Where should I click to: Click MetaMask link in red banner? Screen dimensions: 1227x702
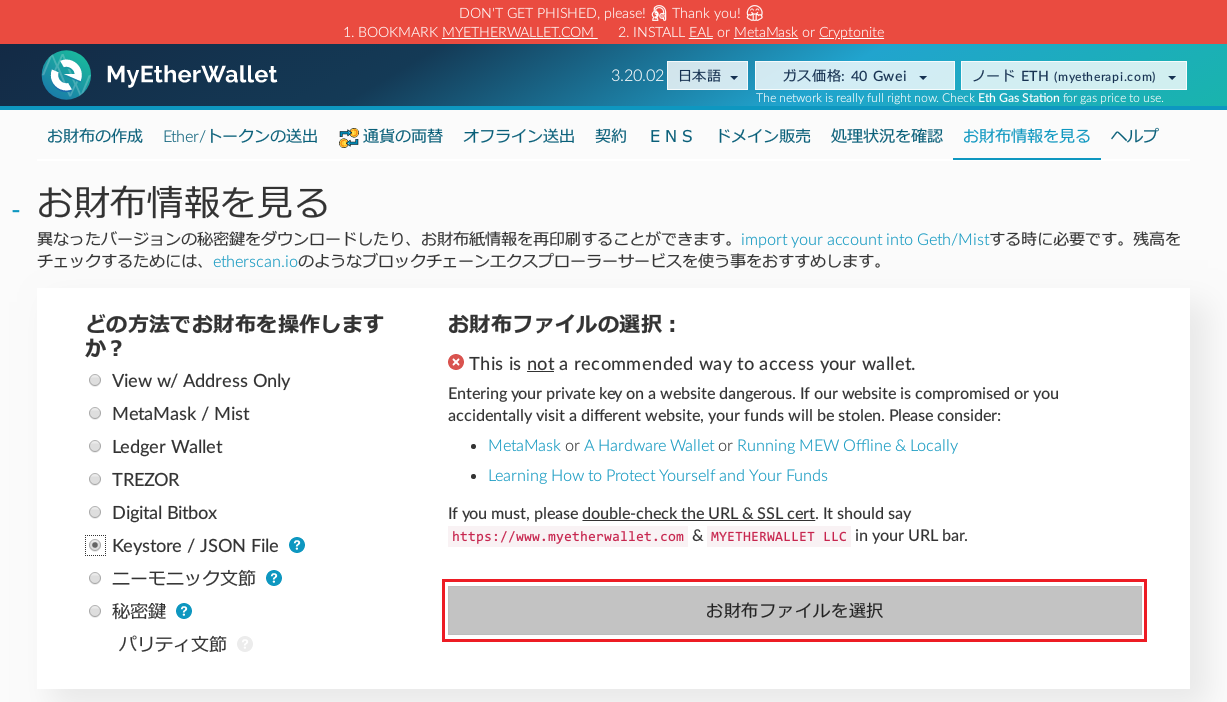[766, 32]
